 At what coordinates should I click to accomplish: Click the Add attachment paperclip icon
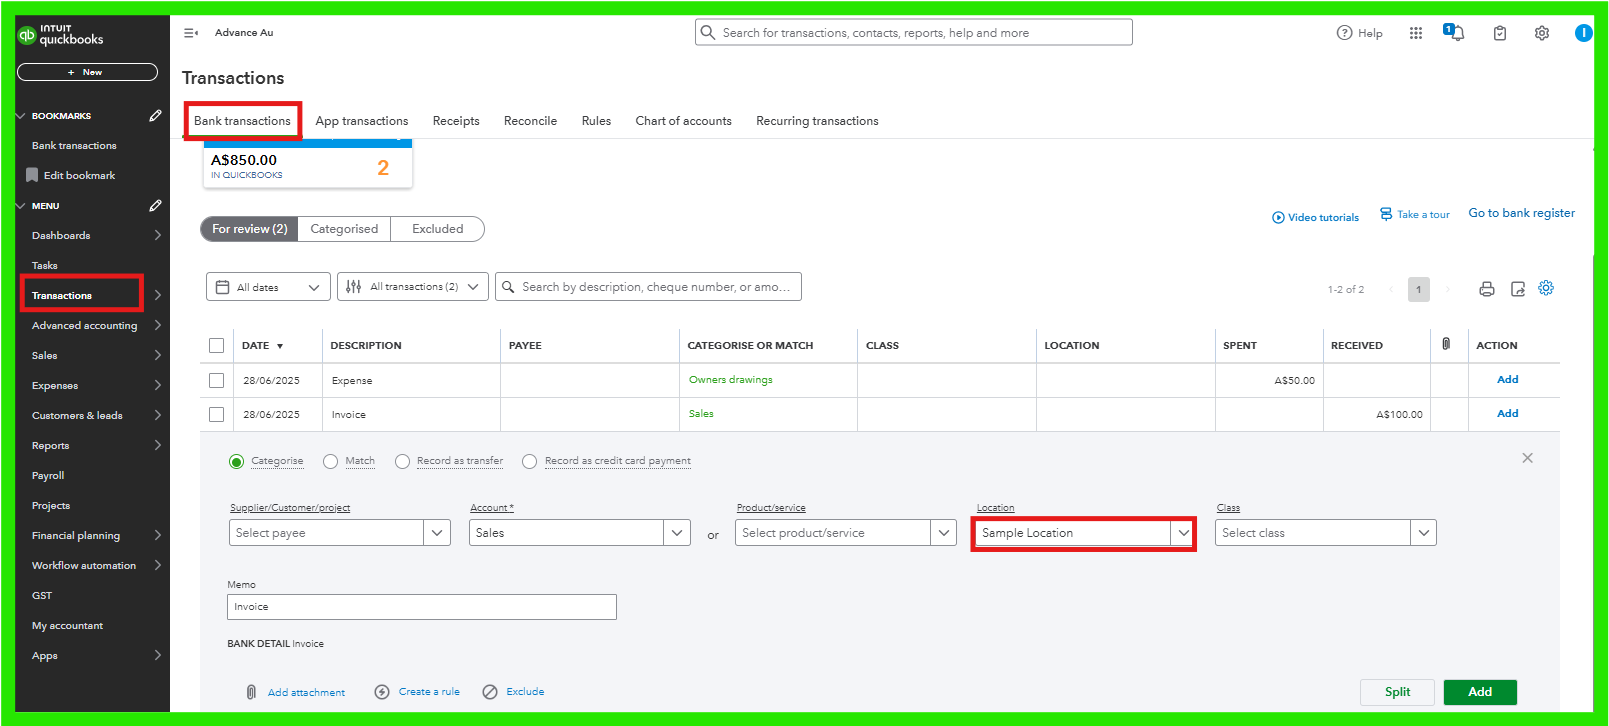pyautogui.click(x=251, y=692)
